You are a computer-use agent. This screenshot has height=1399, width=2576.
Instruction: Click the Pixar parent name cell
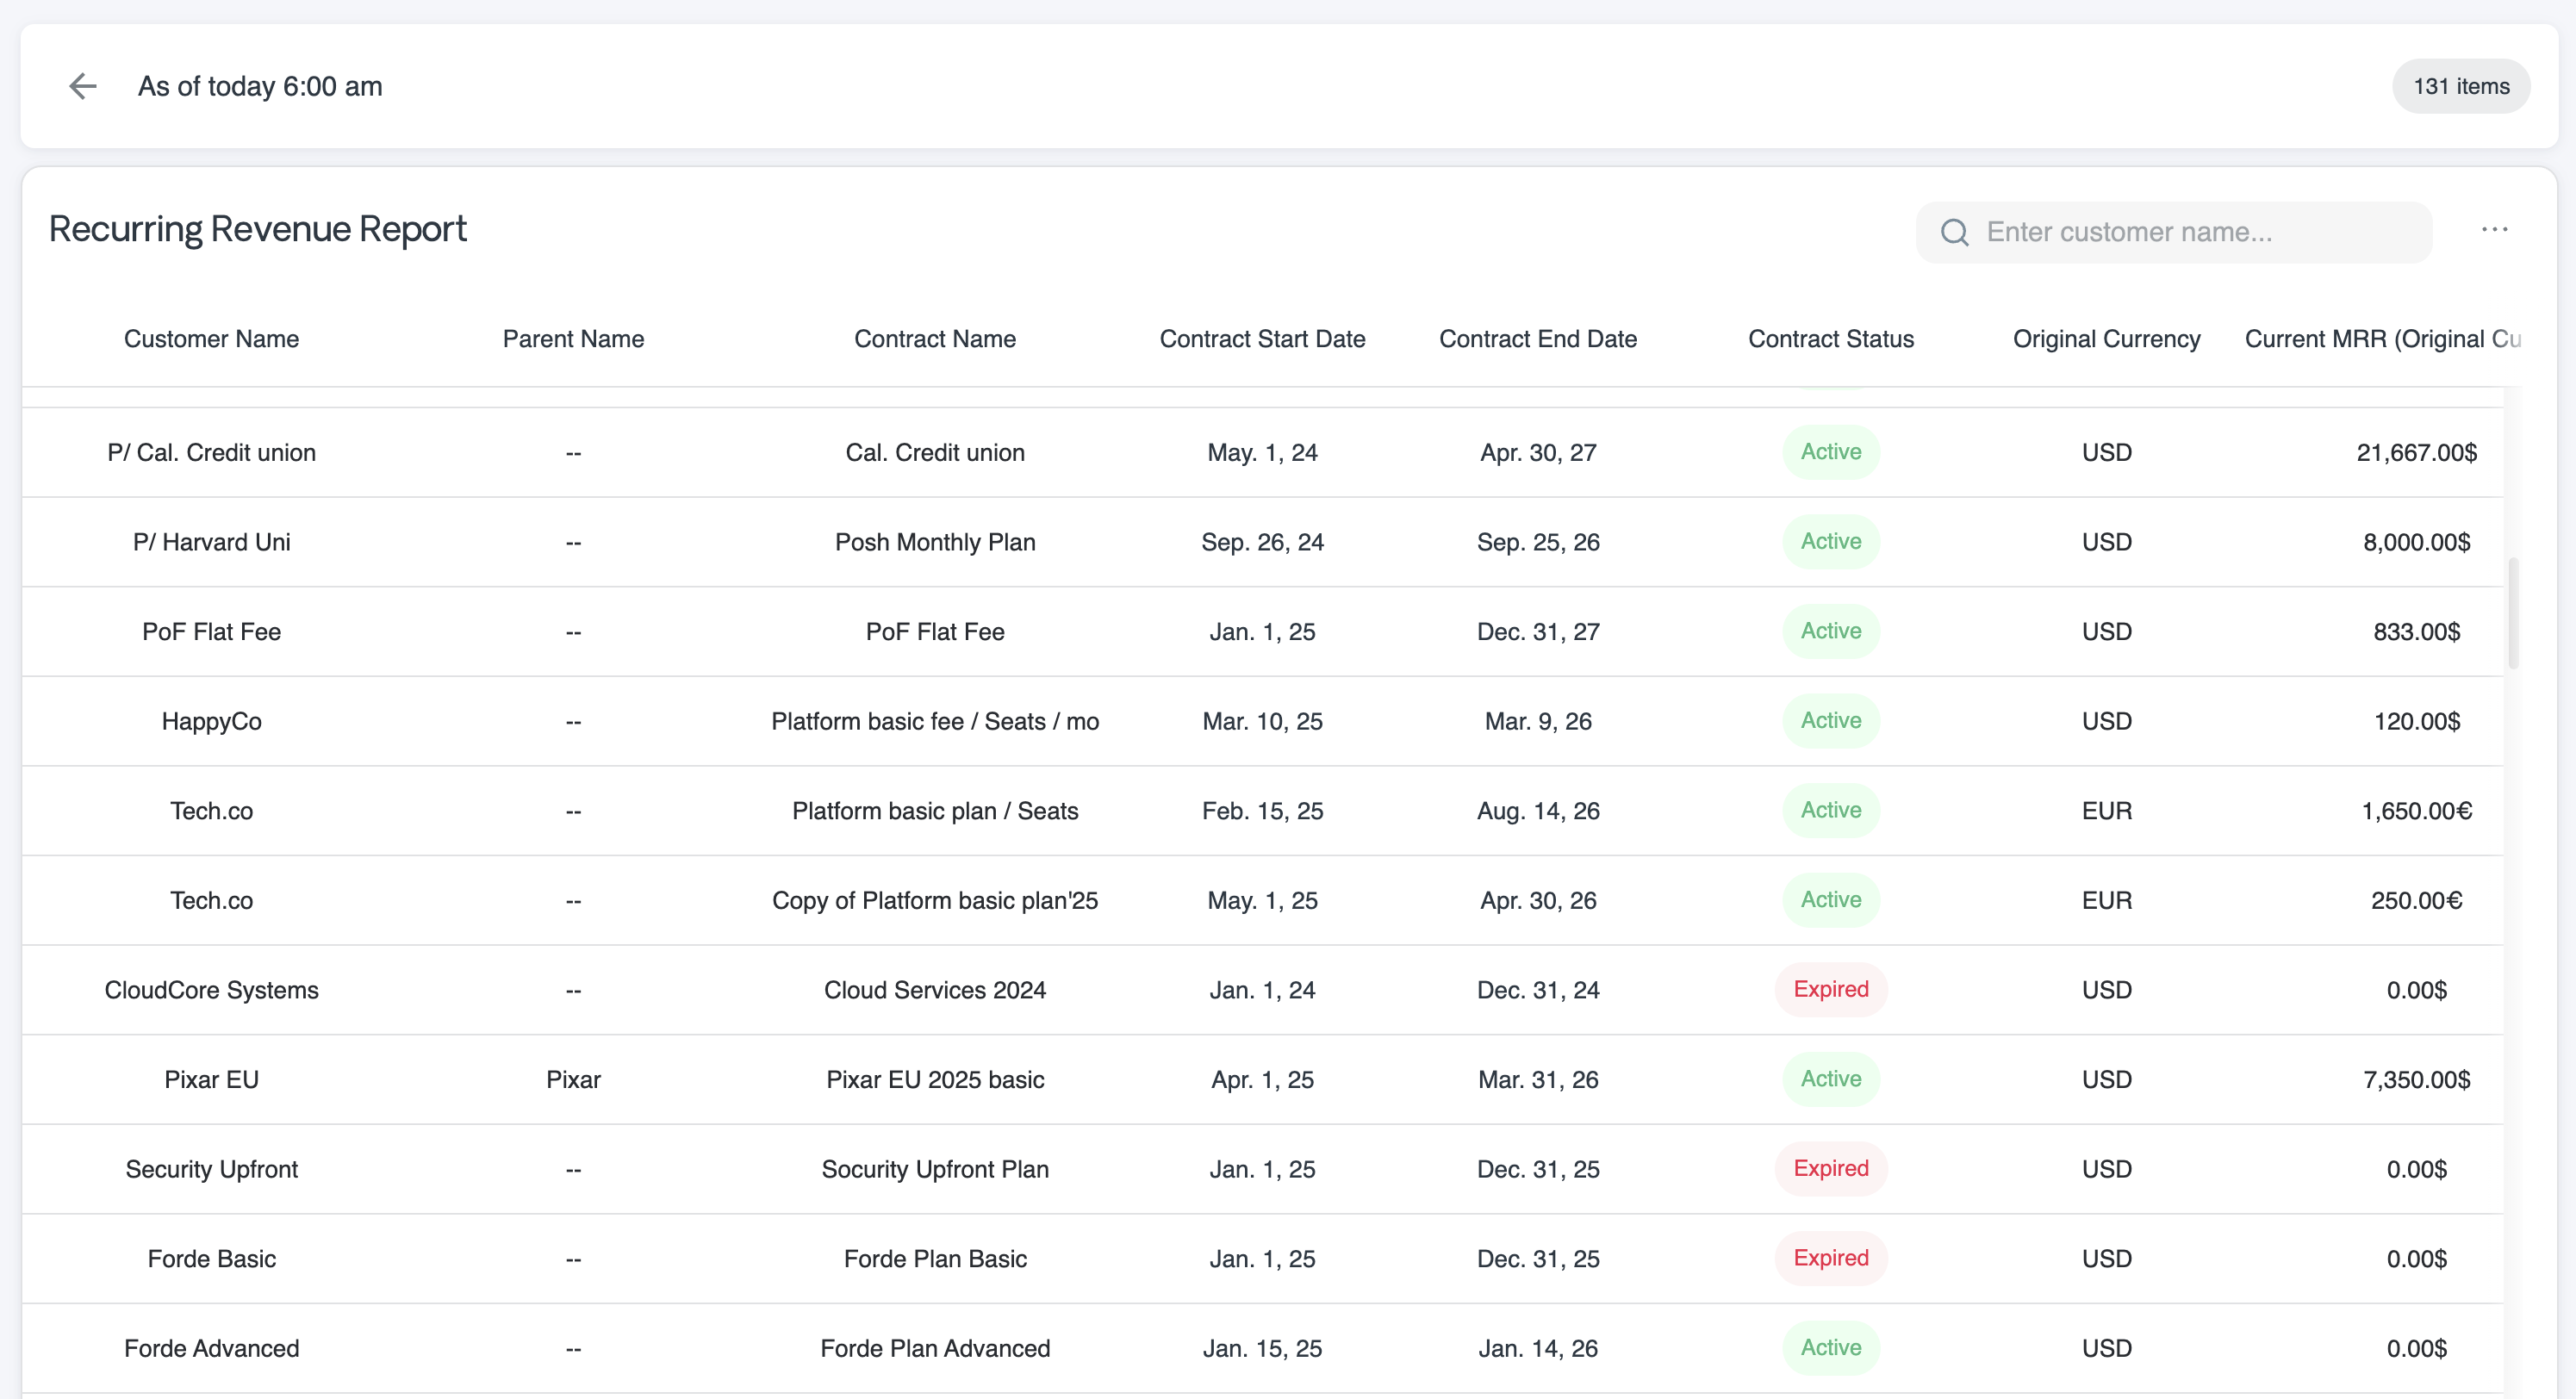[573, 1080]
